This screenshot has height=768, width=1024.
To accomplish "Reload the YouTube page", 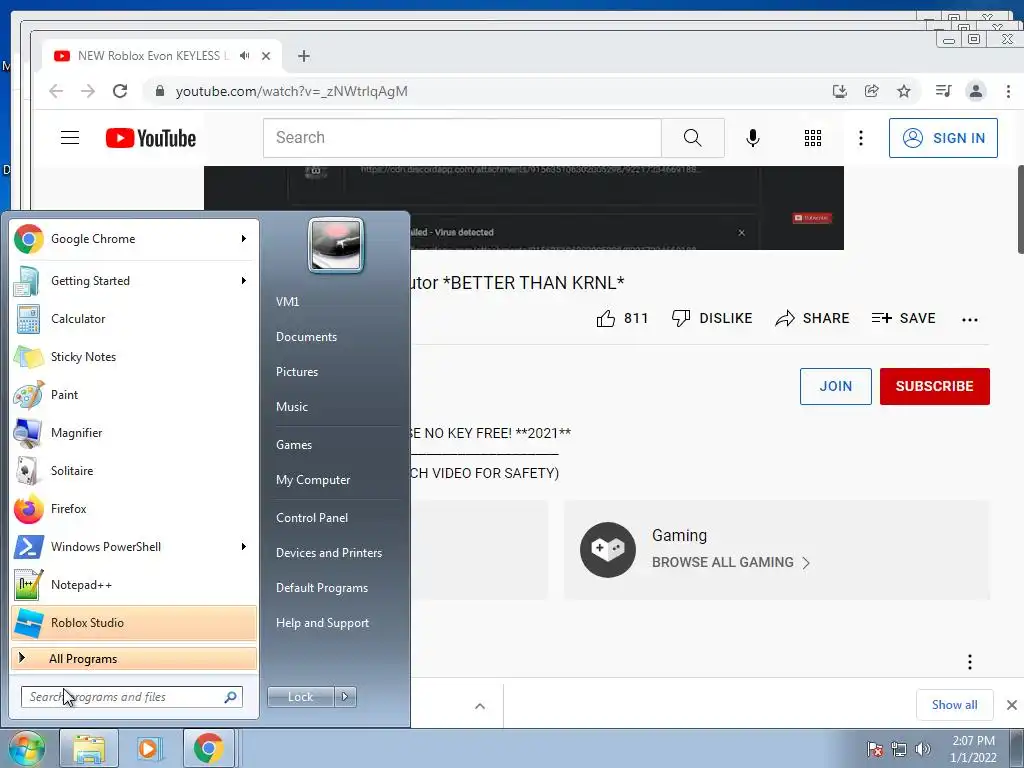I will tap(120, 91).
